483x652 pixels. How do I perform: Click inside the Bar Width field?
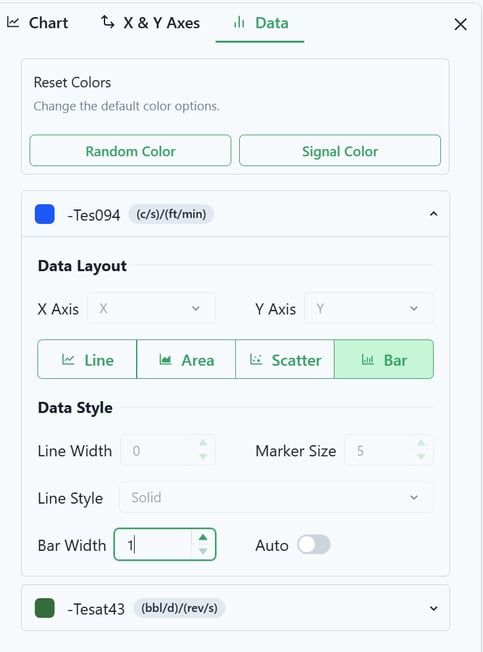point(153,545)
